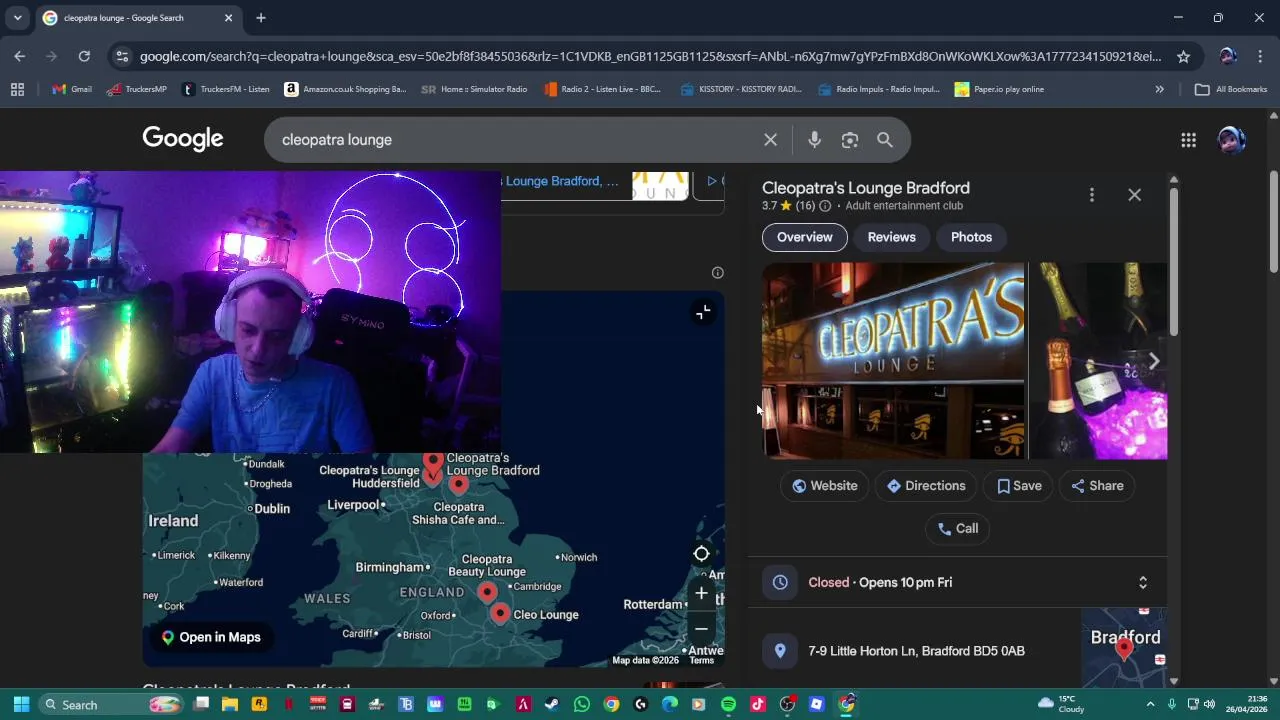Image resolution: width=1280 pixels, height=720 pixels.
Task: Show hidden system tray icons
Action: click(x=1150, y=704)
